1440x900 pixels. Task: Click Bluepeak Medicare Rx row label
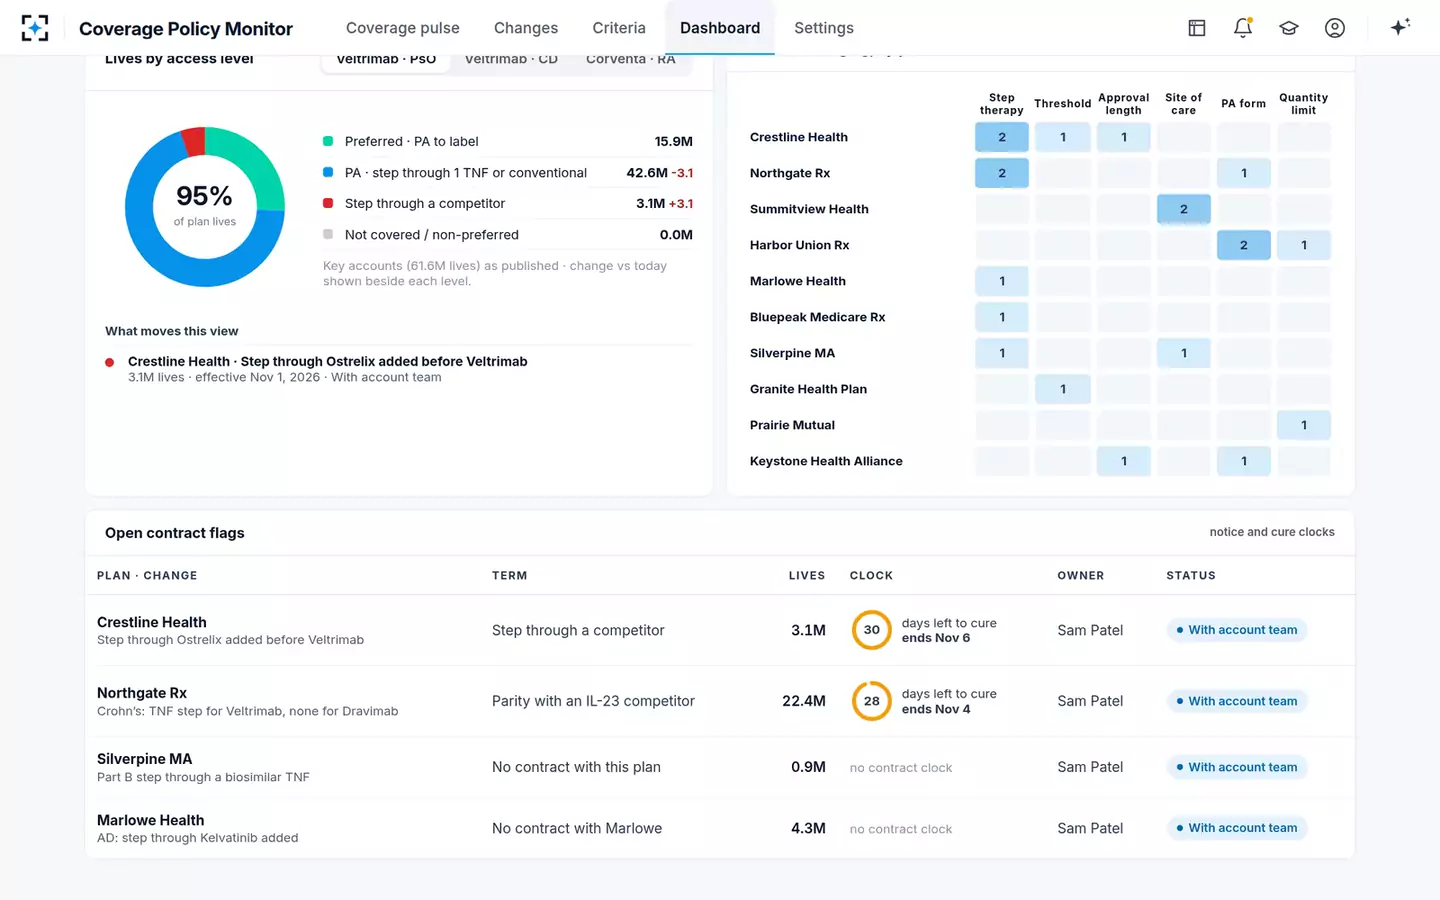pos(818,317)
